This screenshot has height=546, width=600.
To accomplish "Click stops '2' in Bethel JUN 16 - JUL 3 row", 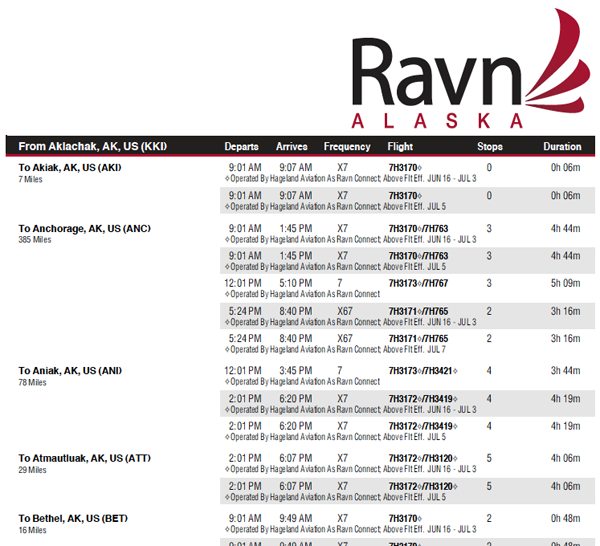I will pos(489,518).
